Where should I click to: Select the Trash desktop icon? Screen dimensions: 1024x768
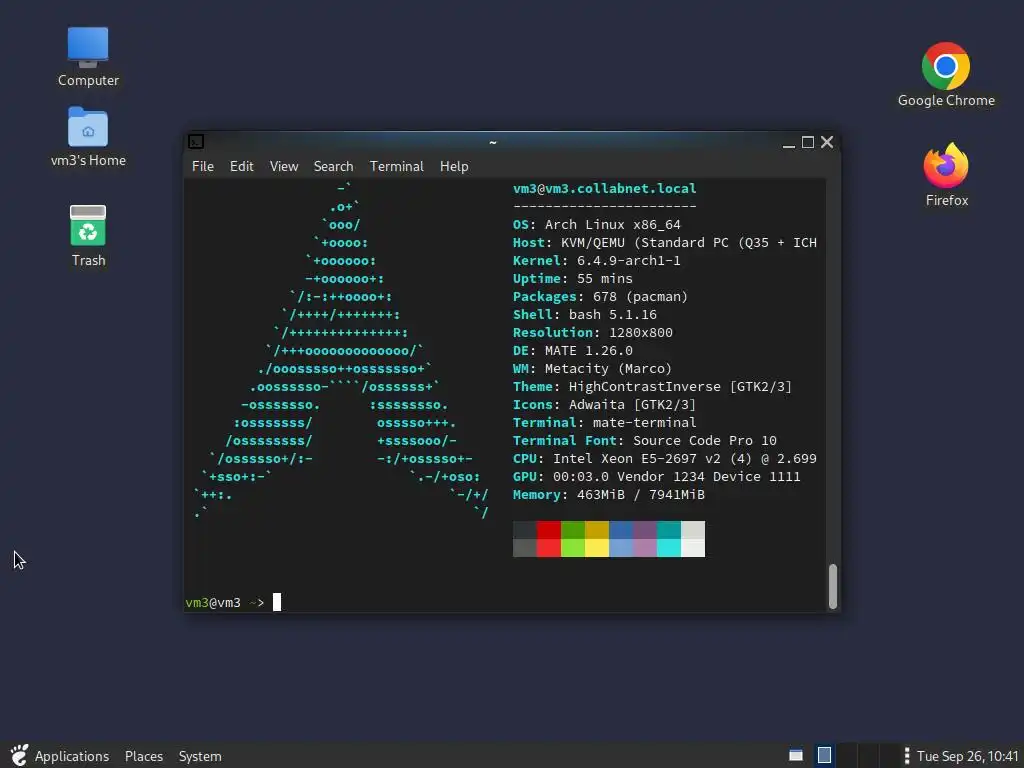coord(88,235)
